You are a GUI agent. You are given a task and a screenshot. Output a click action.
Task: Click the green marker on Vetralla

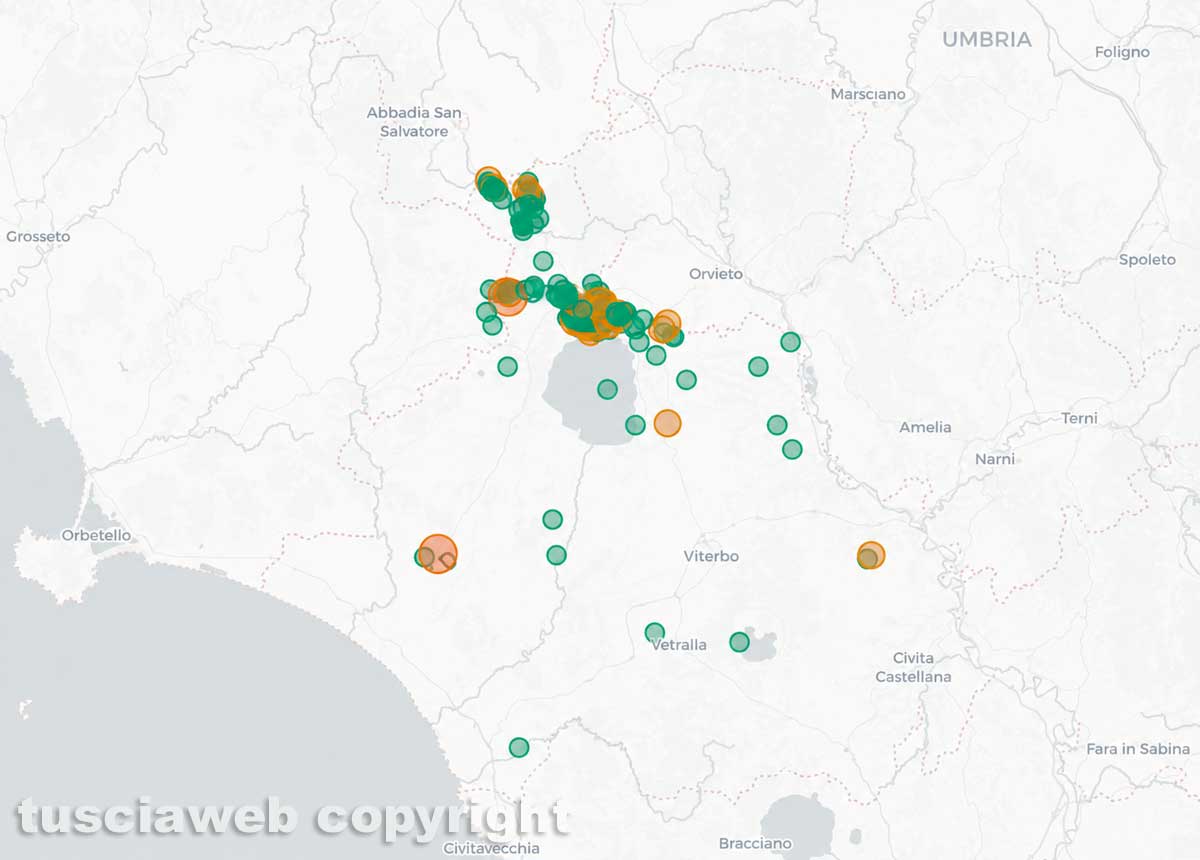(x=654, y=632)
